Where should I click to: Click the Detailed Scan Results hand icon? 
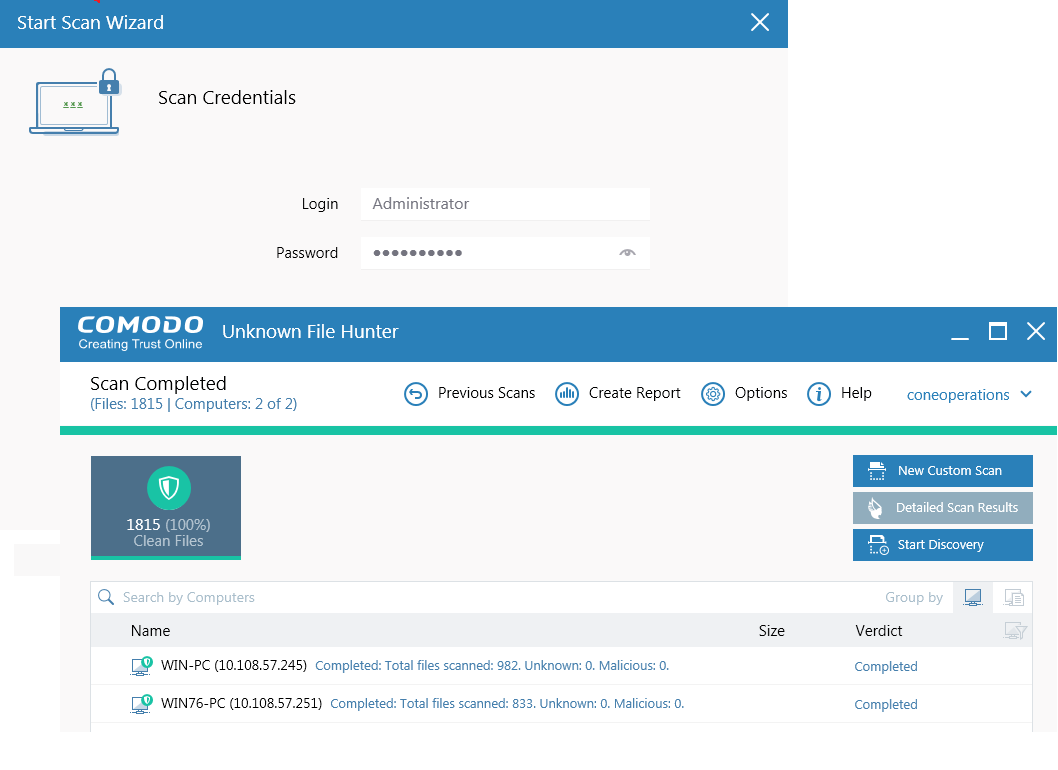tap(875, 508)
